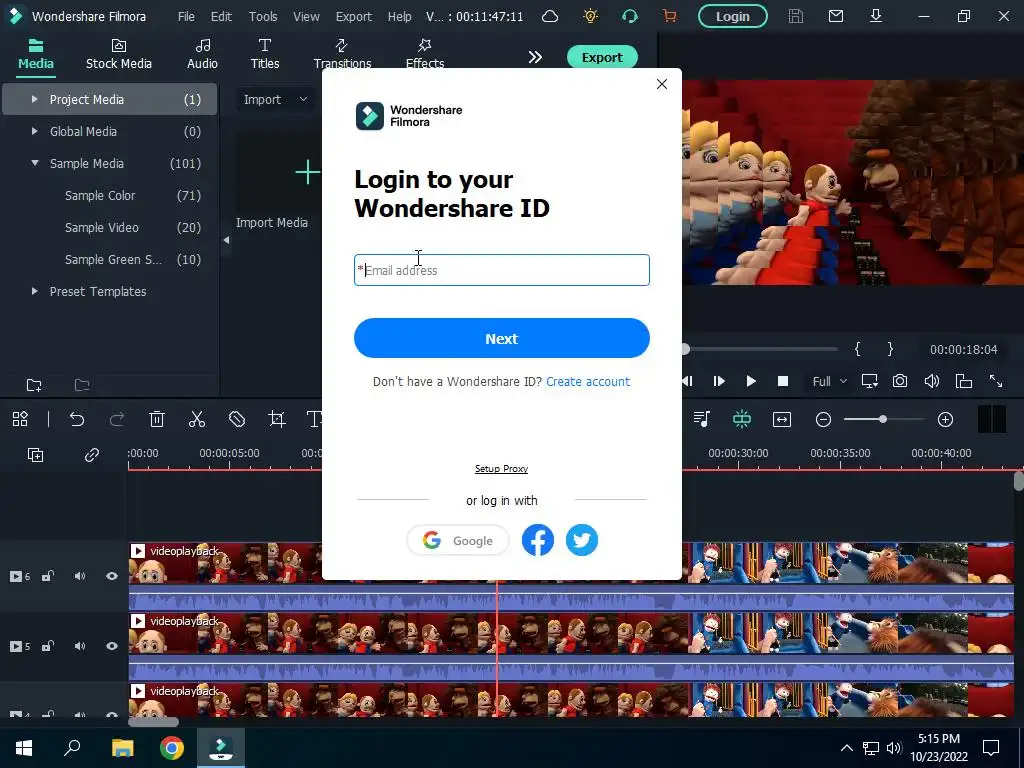Redo the last undone edit
Viewport: 1024px width, 768px height.
tap(117, 419)
